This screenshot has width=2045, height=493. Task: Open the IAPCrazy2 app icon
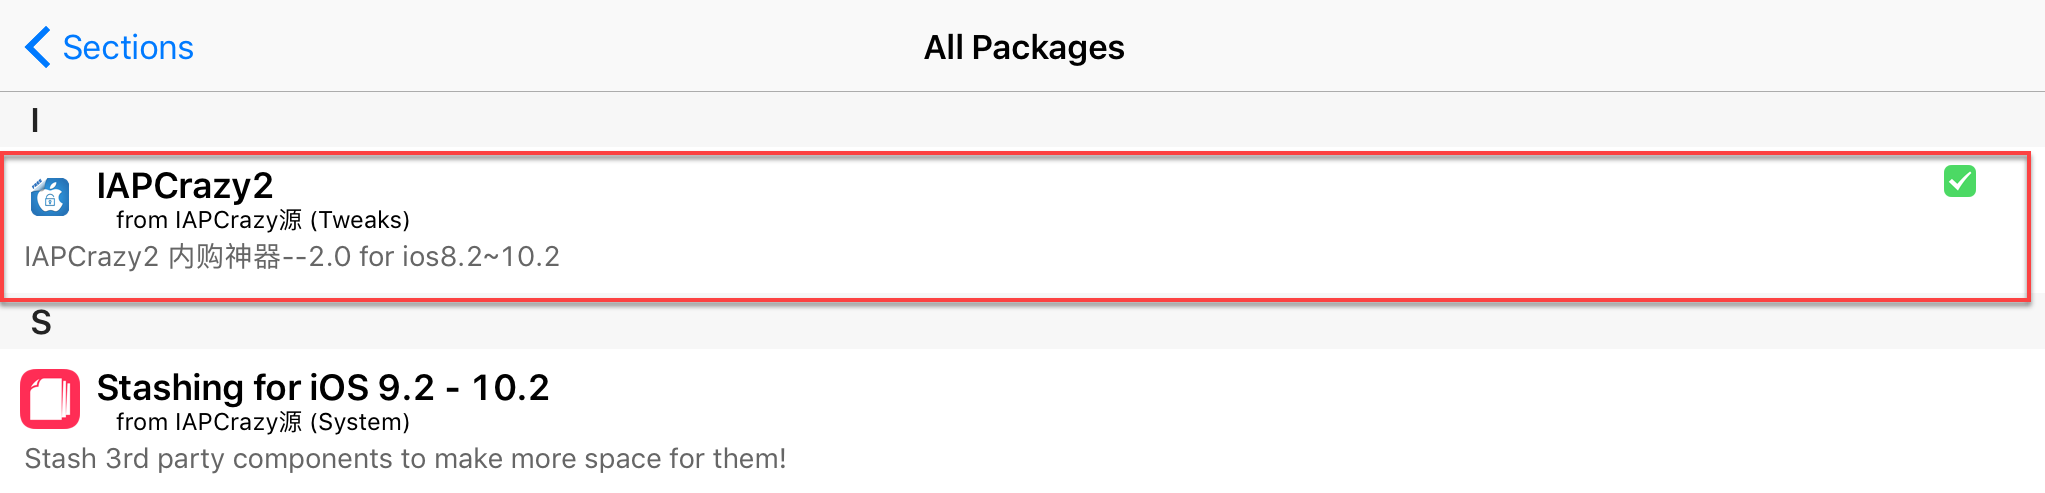pyautogui.click(x=49, y=197)
